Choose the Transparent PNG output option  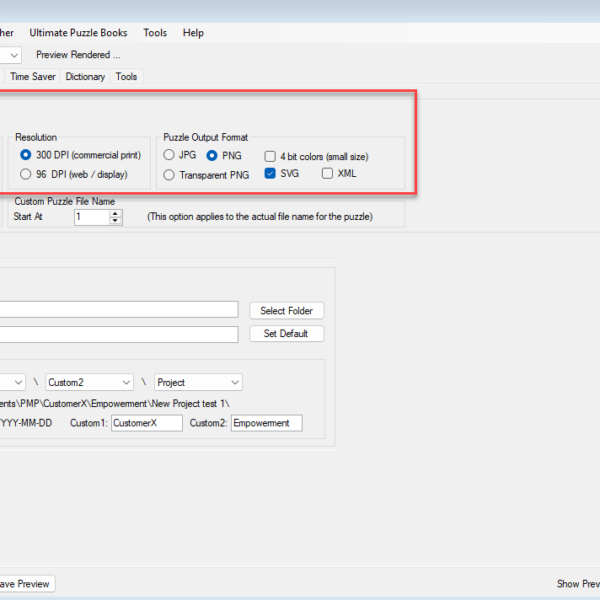click(169, 175)
